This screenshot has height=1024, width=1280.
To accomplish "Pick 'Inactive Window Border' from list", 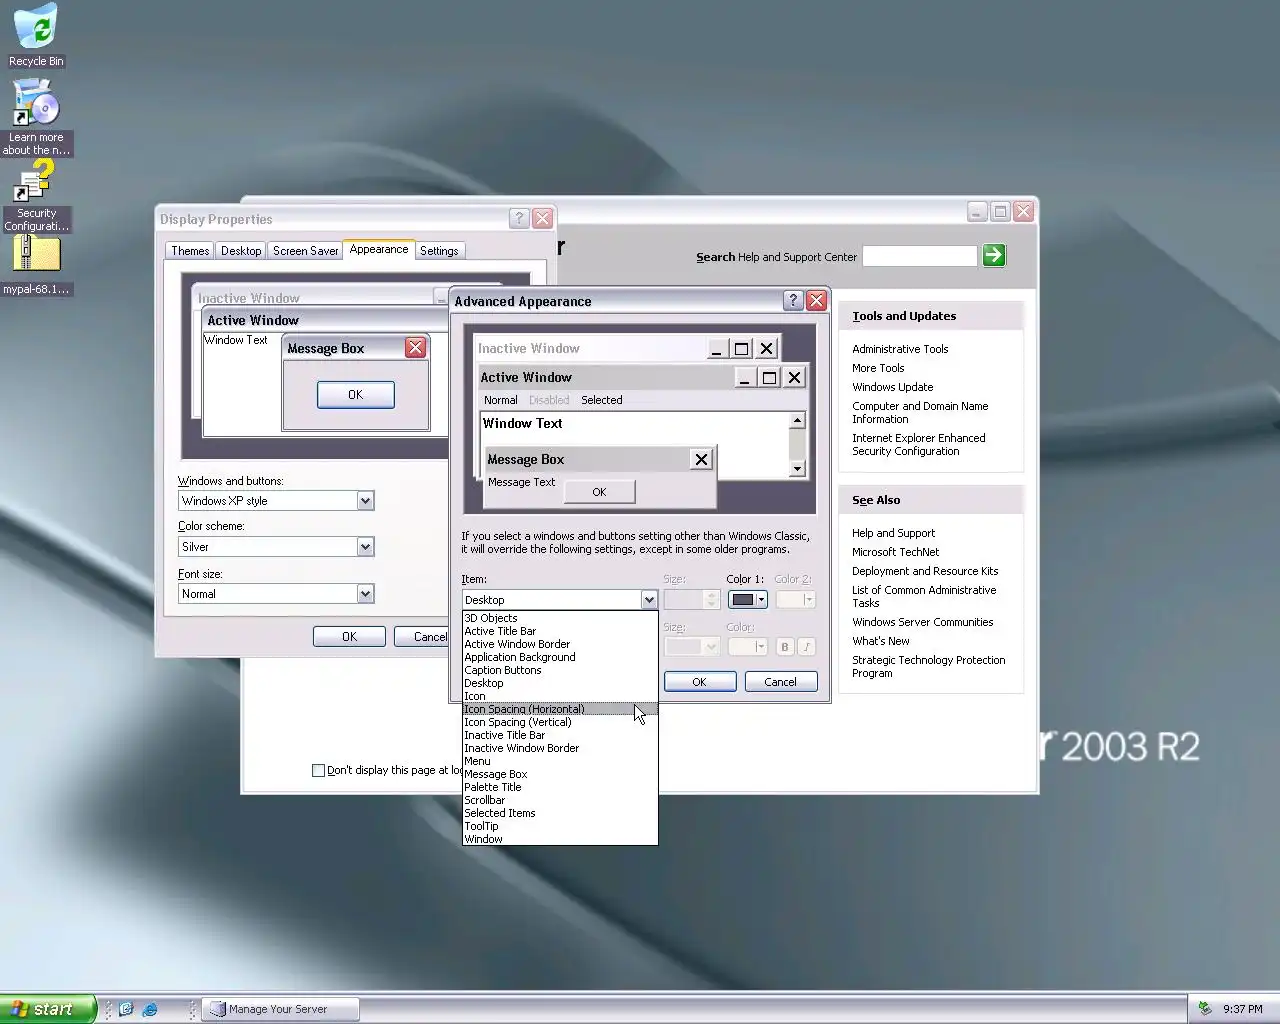I will pos(560,748).
